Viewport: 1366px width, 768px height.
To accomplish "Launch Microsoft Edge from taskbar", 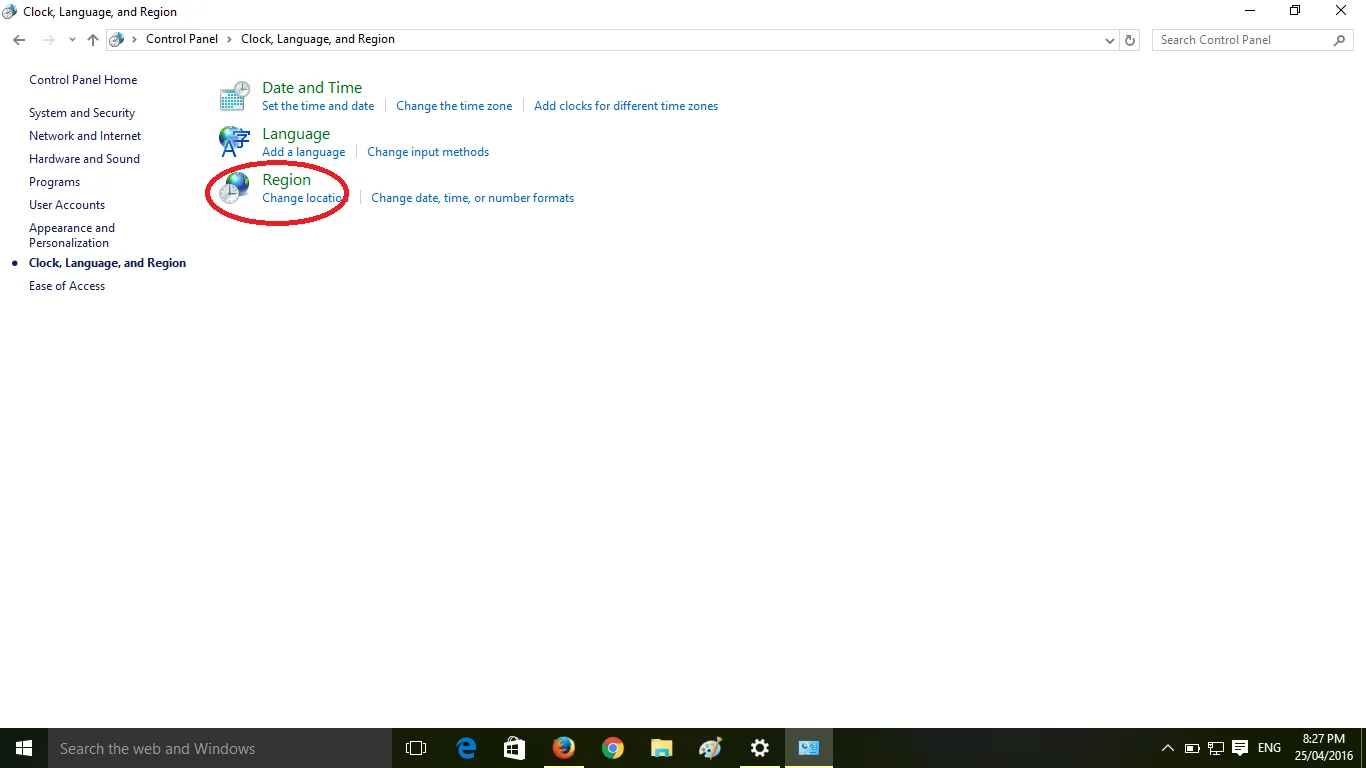I will (x=466, y=748).
